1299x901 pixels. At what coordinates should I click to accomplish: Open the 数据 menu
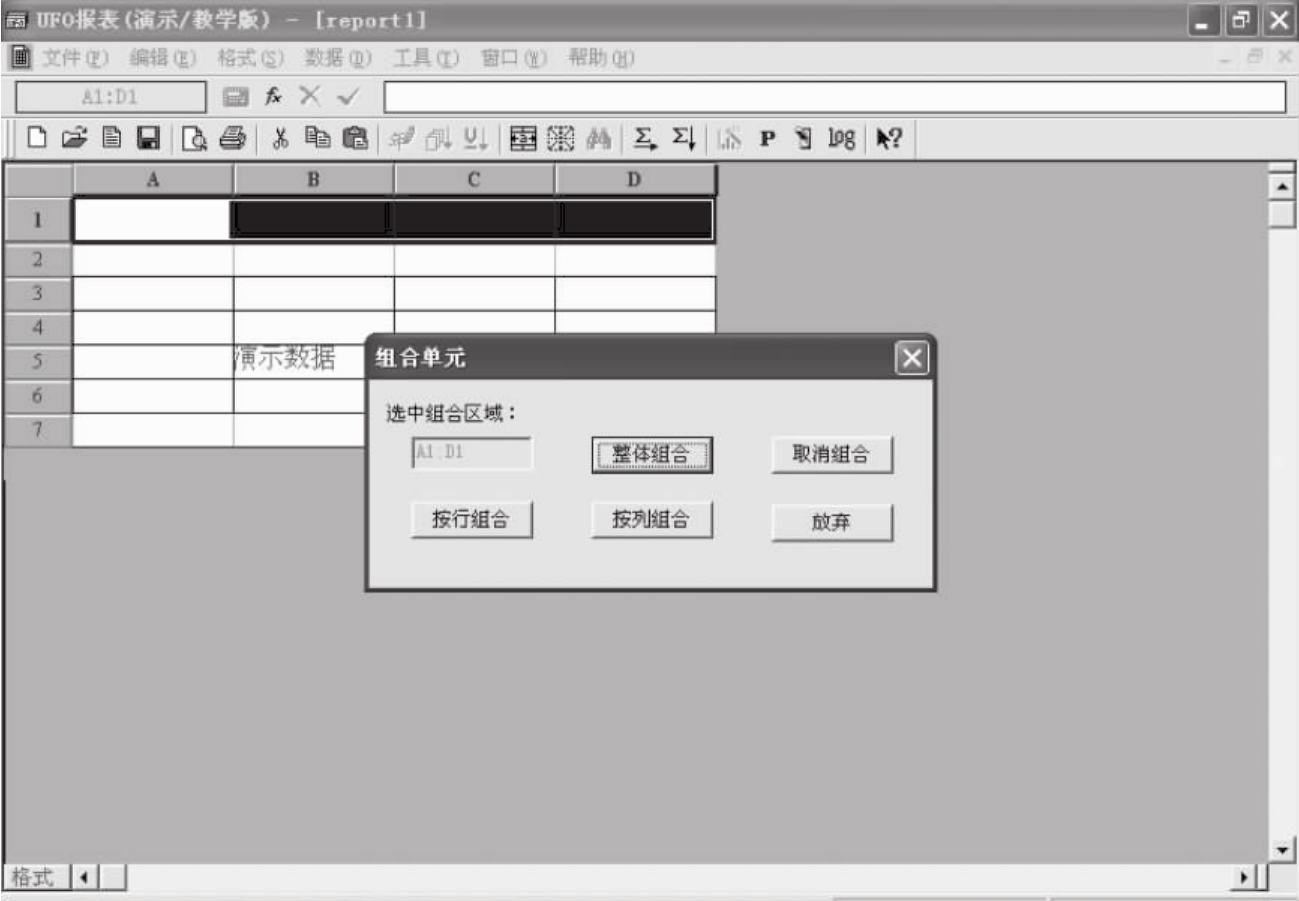pos(338,58)
